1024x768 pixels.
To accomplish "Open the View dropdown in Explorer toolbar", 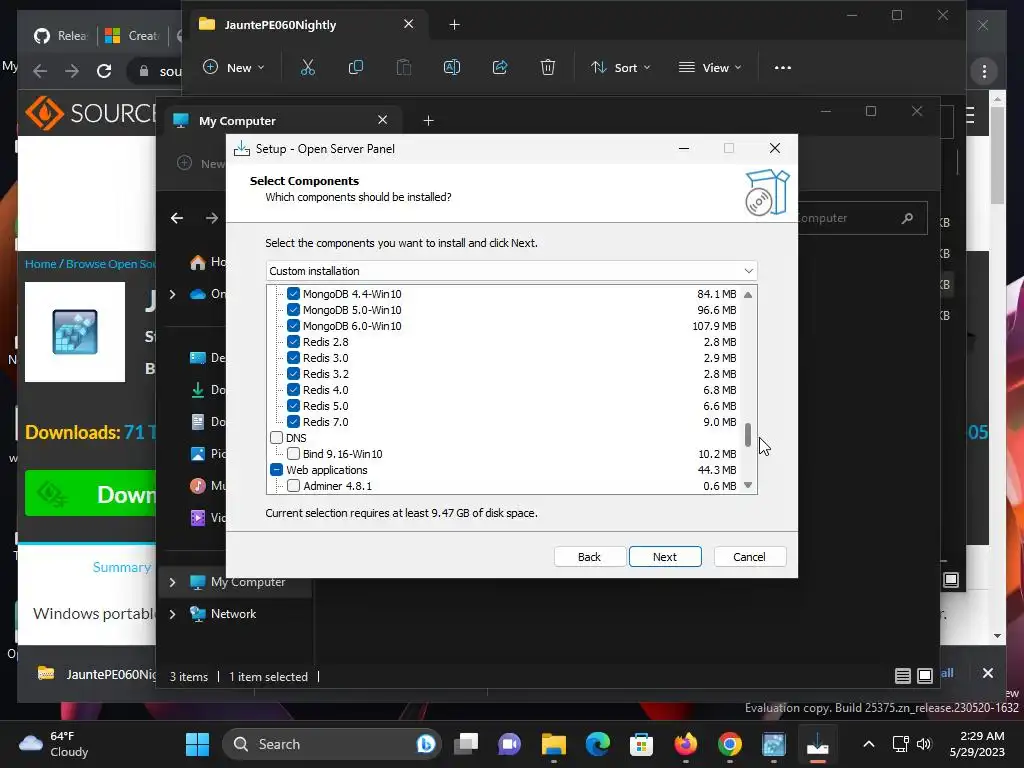I will [x=711, y=67].
